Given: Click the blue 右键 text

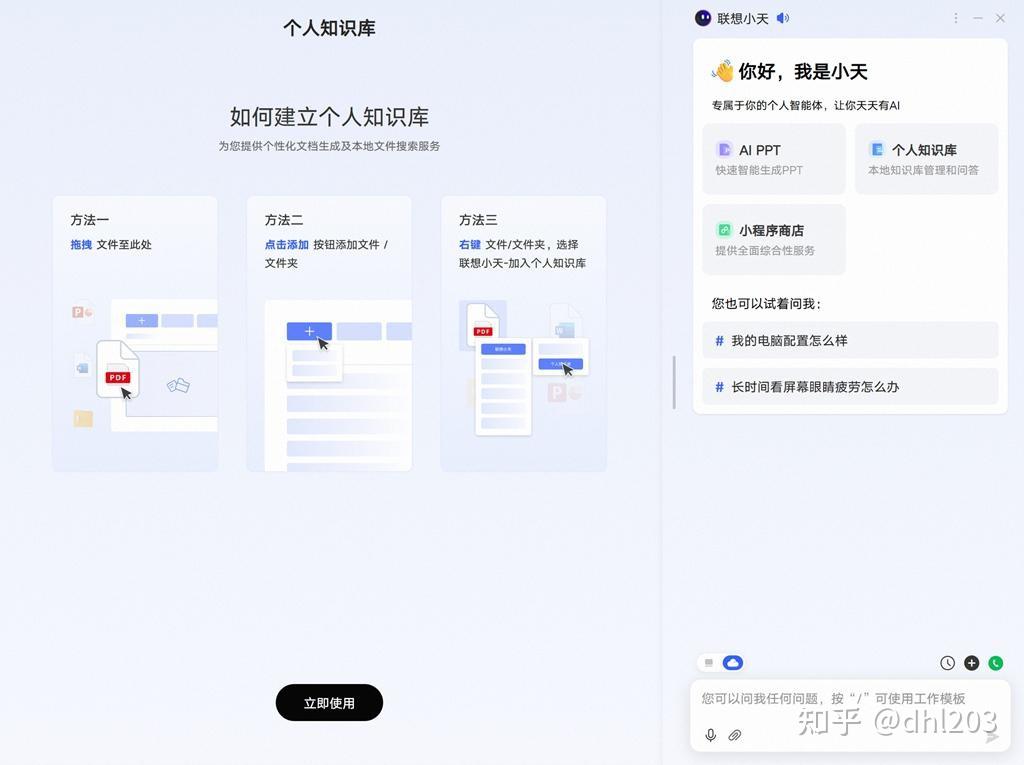Looking at the screenshot, I should tap(470, 244).
